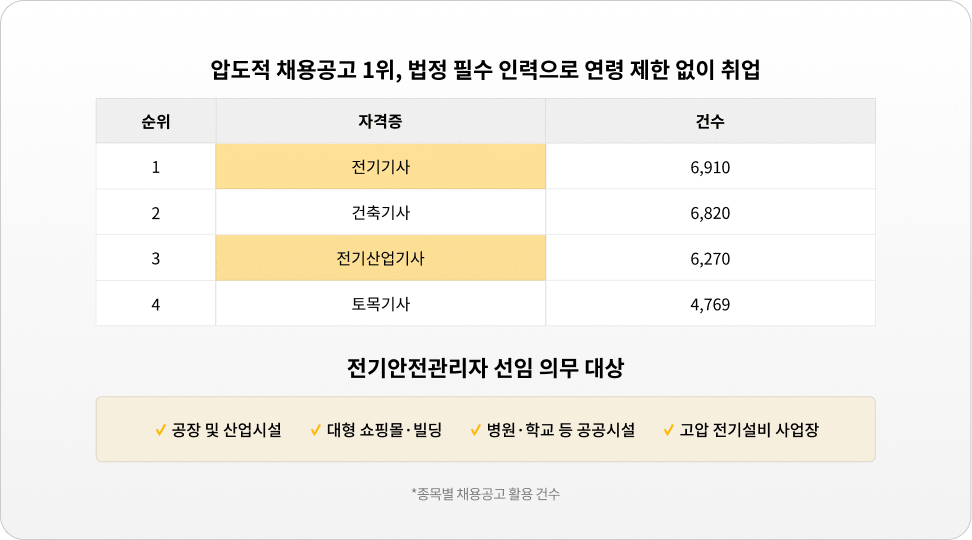The width and height of the screenshot is (972, 540).
Task: Click the 고압 전기설비 사업장 label
Action: click(749, 431)
